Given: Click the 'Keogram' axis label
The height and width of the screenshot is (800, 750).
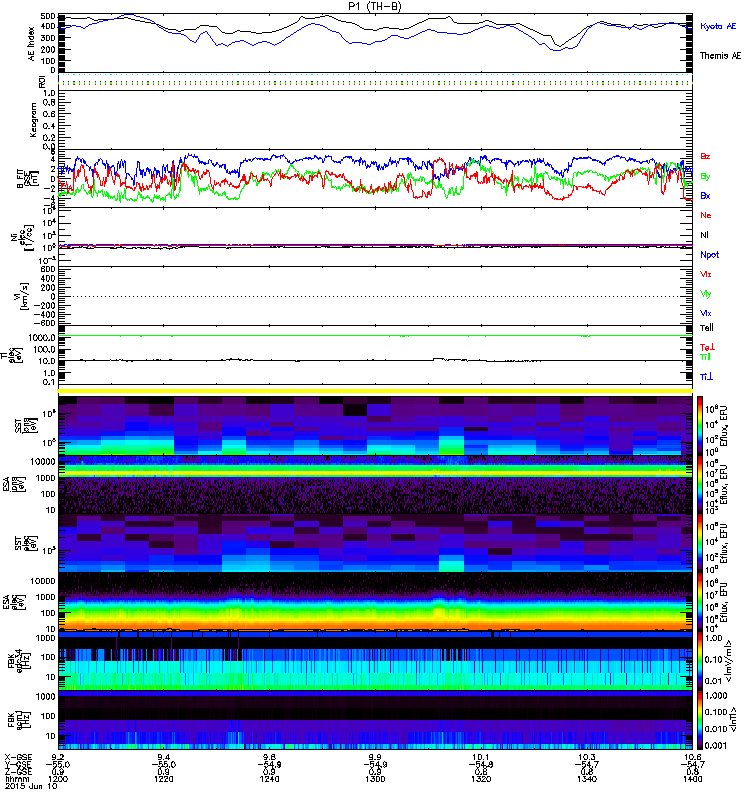Looking at the screenshot, I should 33,119.
